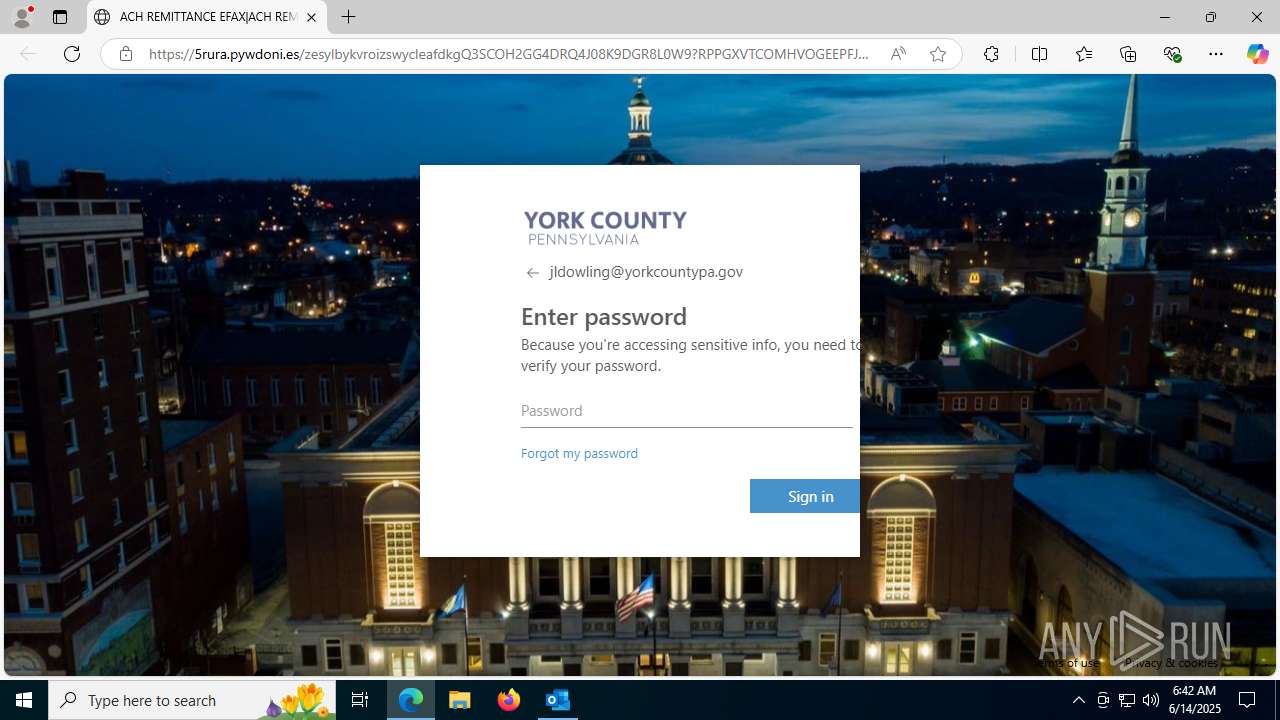
Task: Click the Back navigation arrow
Action: tap(28, 54)
